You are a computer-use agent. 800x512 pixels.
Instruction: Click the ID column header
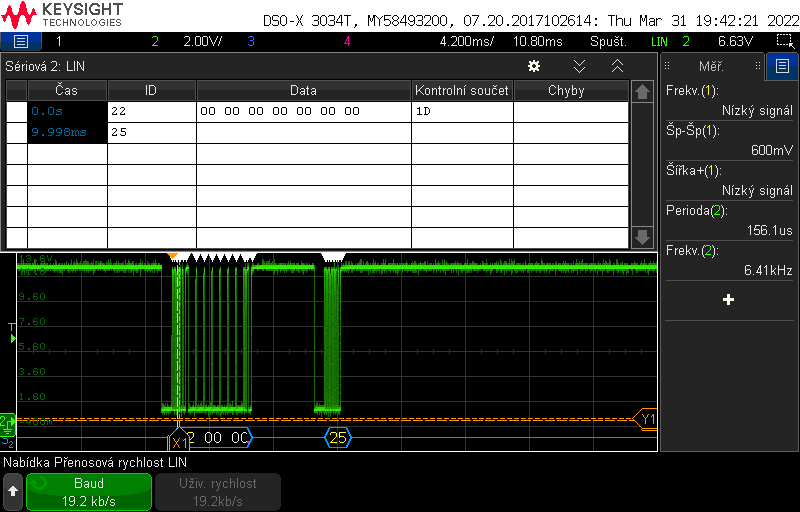152,90
